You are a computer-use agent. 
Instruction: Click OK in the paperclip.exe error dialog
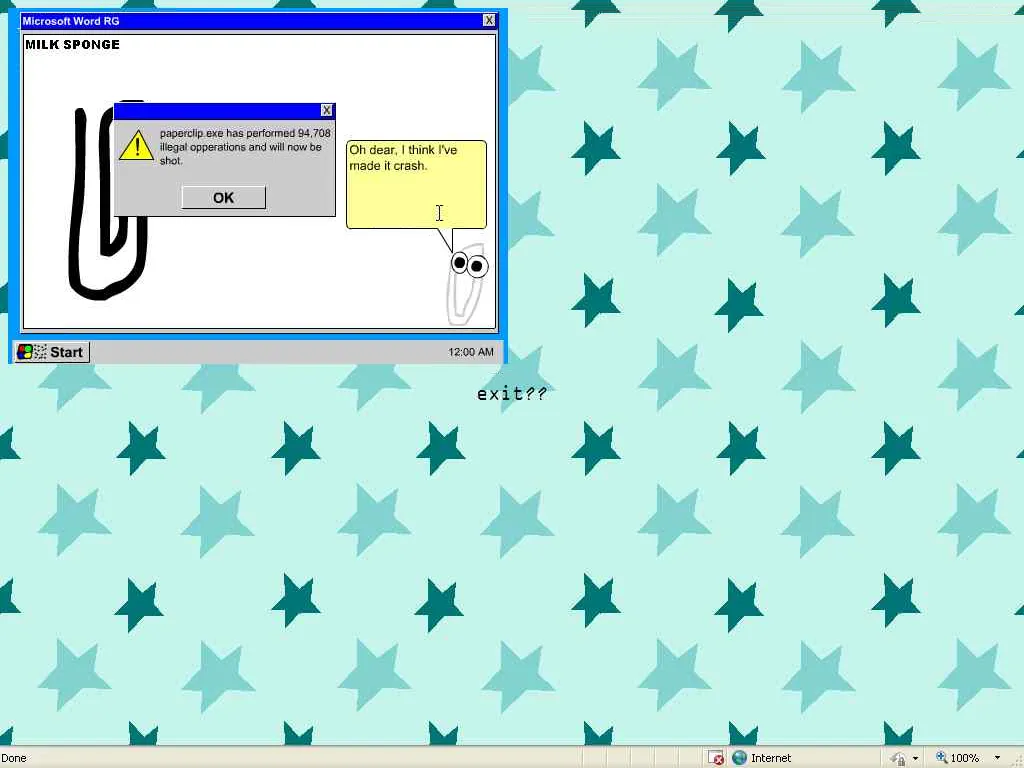point(223,198)
